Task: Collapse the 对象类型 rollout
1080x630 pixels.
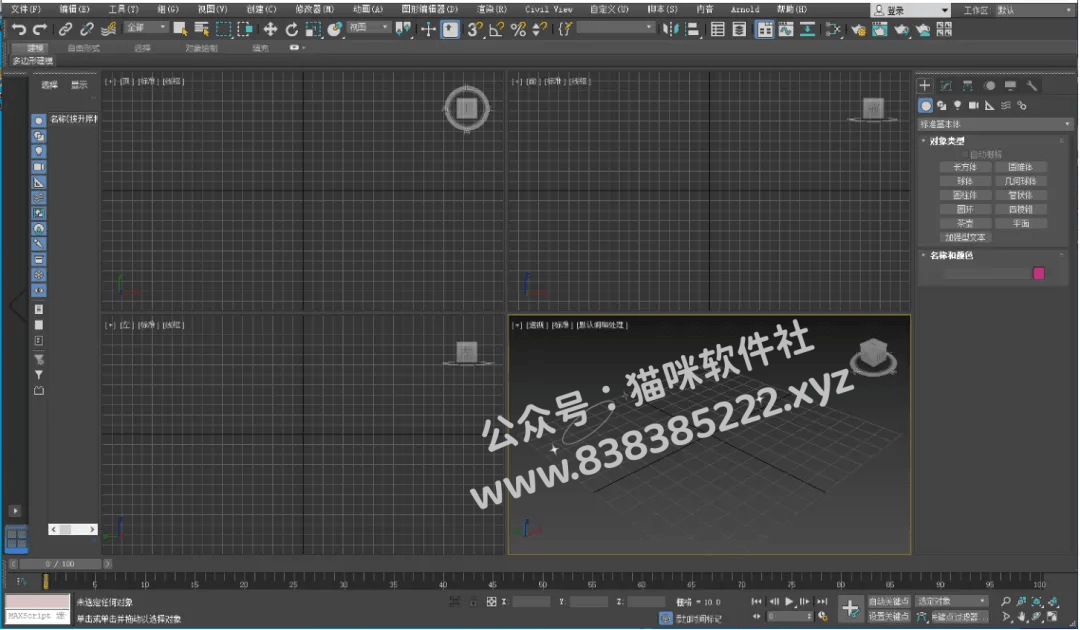Action: [x=946, y=140]
